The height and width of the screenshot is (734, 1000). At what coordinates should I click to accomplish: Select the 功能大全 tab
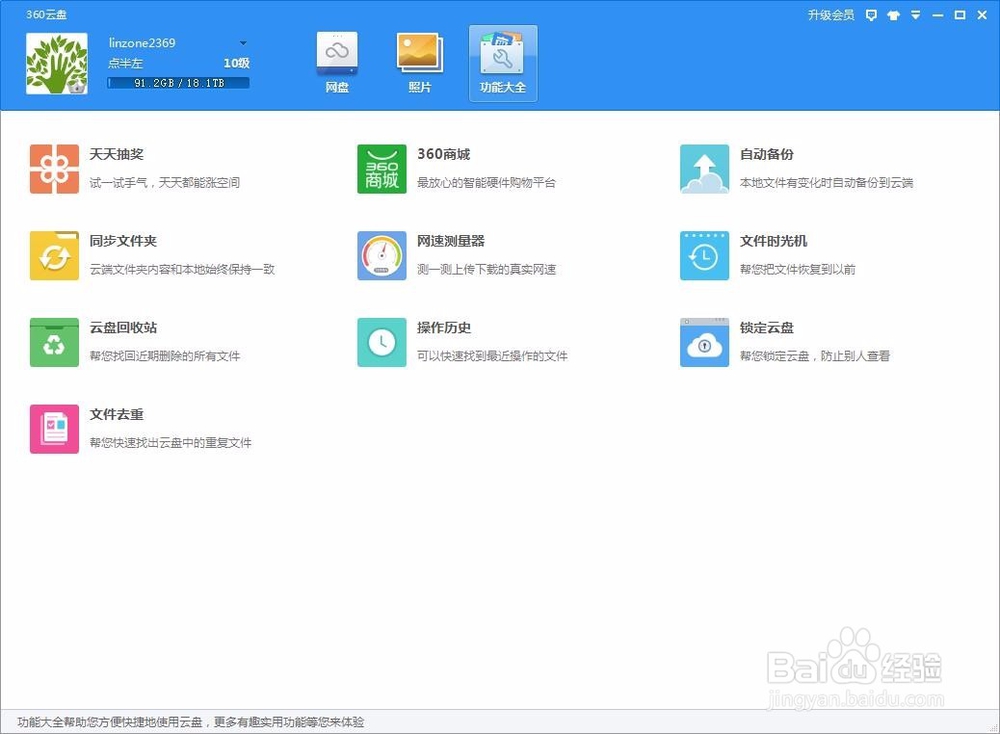coord(503,62)
